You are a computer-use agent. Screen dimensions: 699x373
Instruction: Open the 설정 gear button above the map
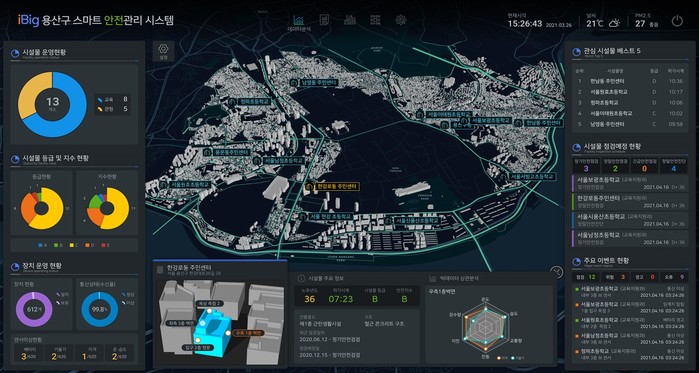[x=164, y=51]
